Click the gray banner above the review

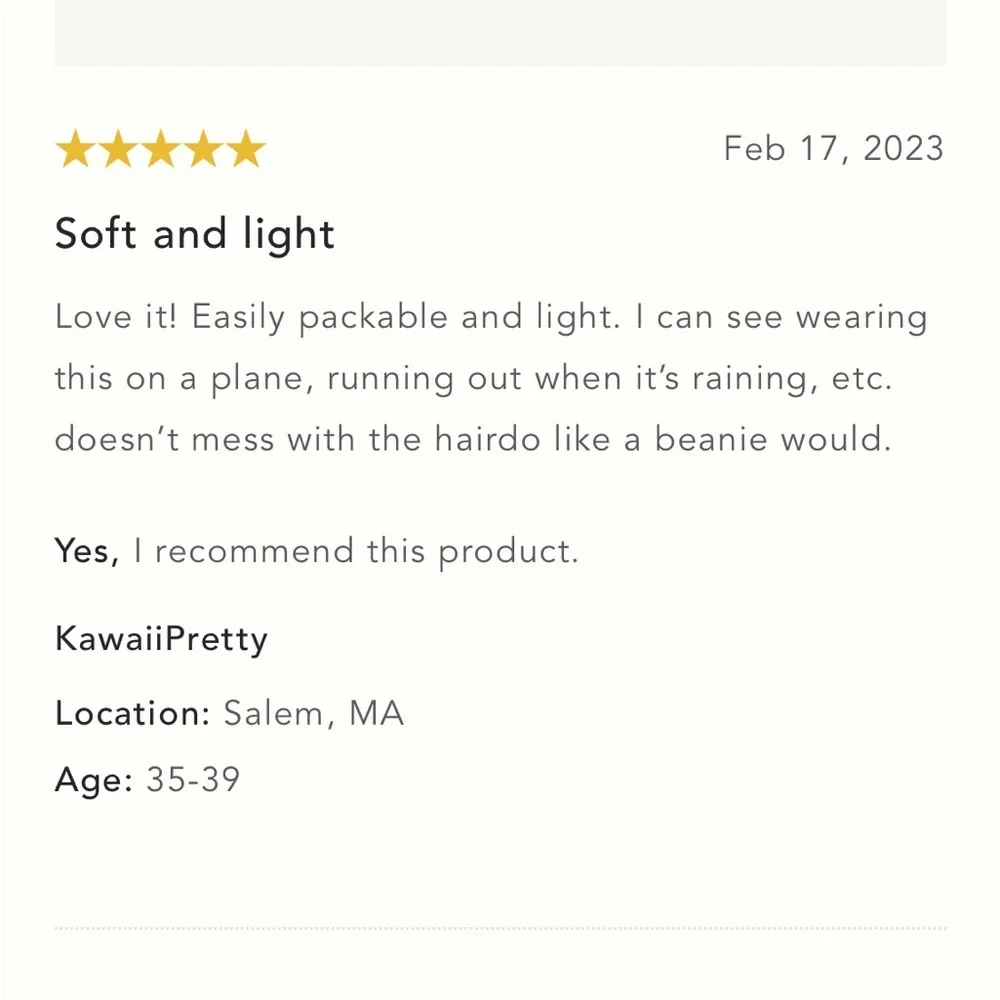pos(501,32)
